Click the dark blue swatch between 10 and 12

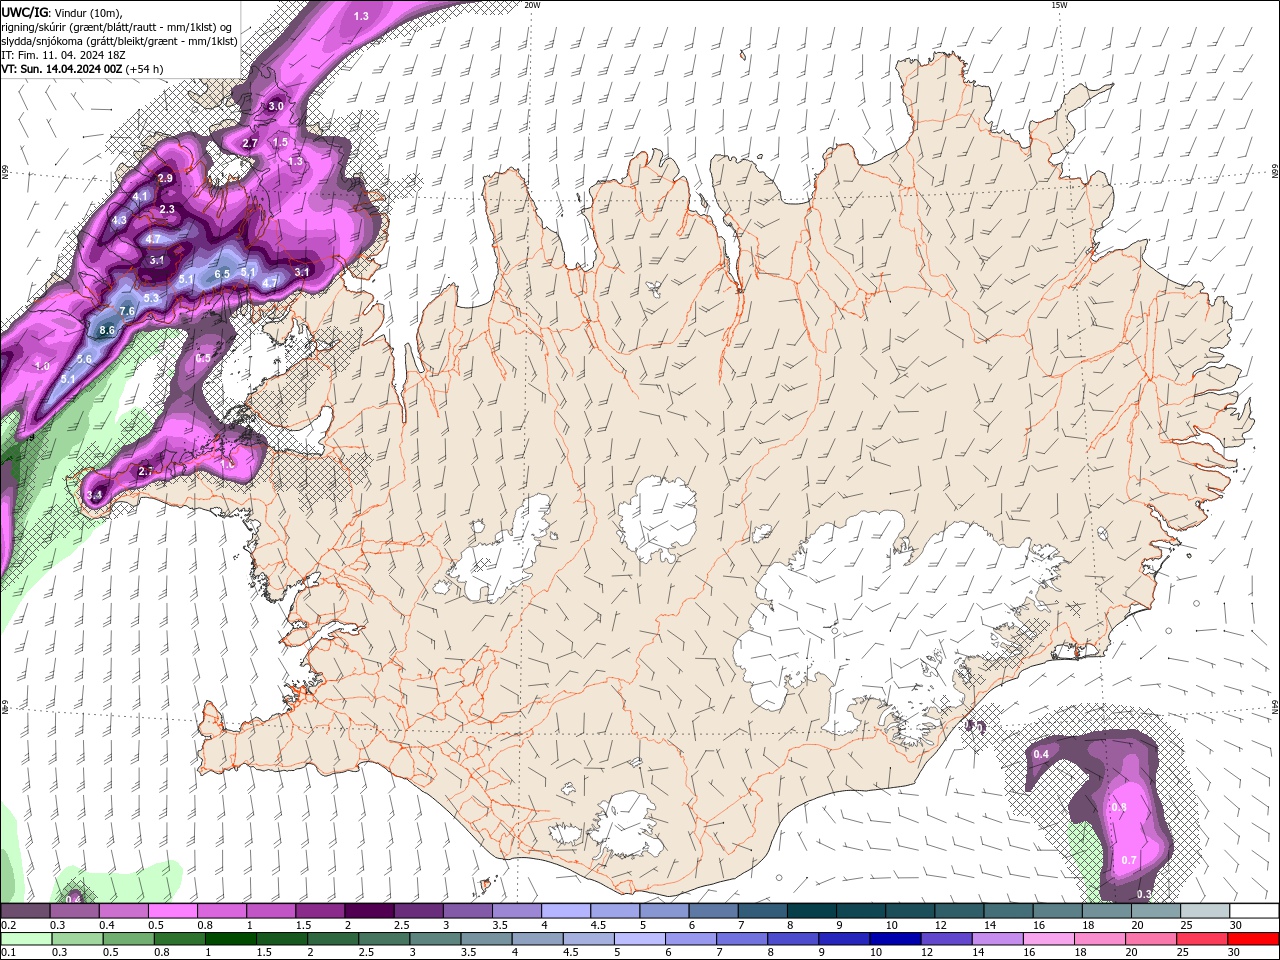[893, 939]
